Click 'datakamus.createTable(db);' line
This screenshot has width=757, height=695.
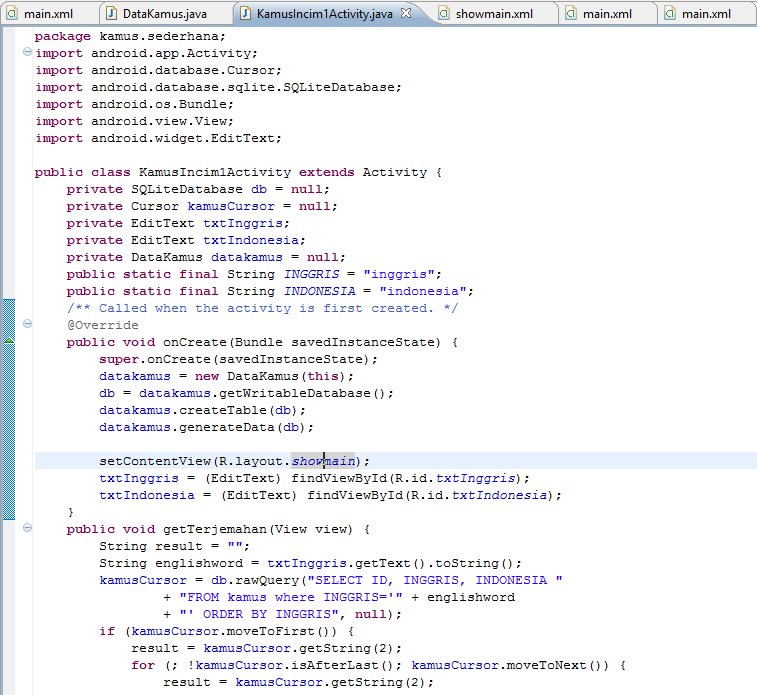coord(202,410)
